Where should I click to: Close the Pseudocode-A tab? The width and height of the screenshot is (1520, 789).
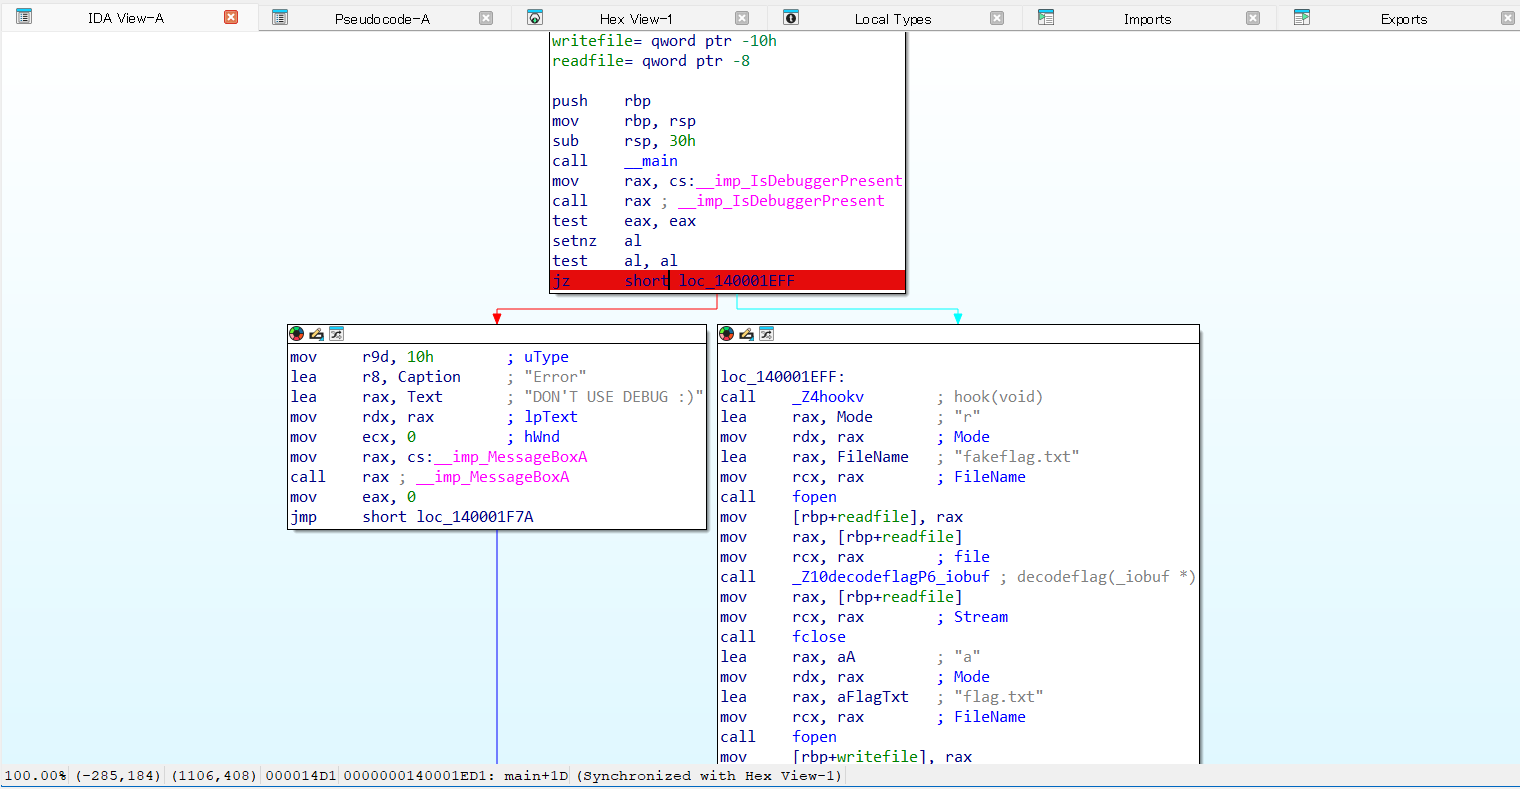tap(486, 17)
